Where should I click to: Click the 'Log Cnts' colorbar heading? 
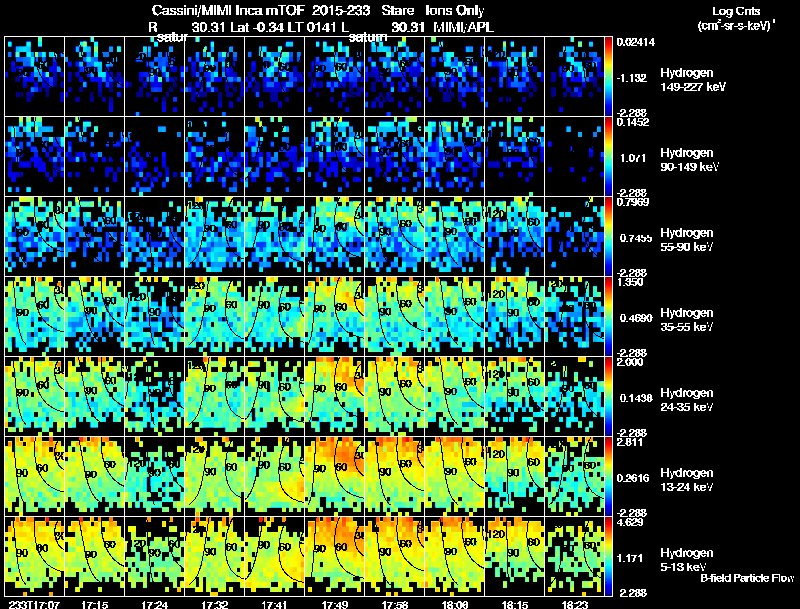tap(736, 11)
